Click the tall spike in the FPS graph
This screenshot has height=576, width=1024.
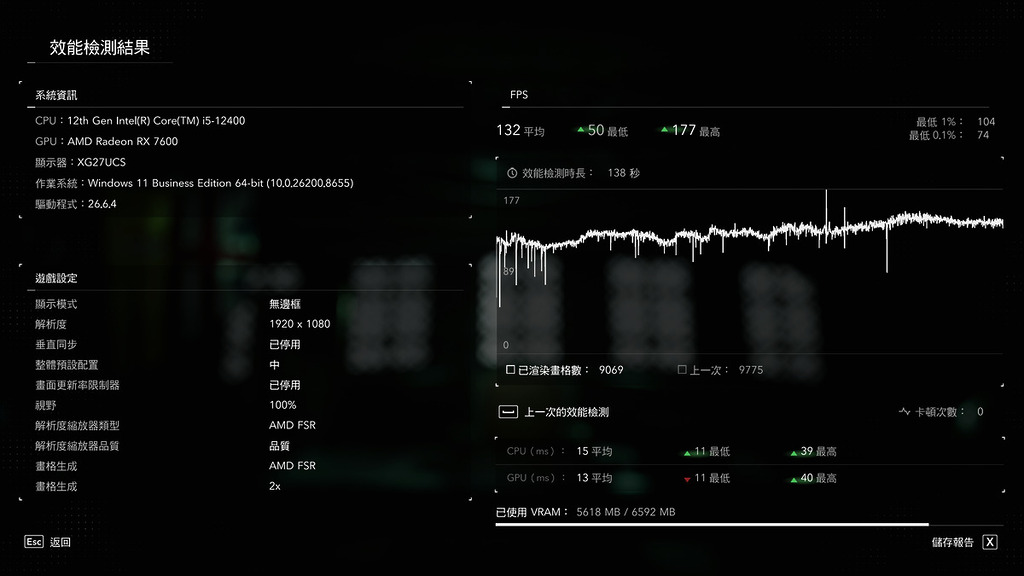(826, 216)
